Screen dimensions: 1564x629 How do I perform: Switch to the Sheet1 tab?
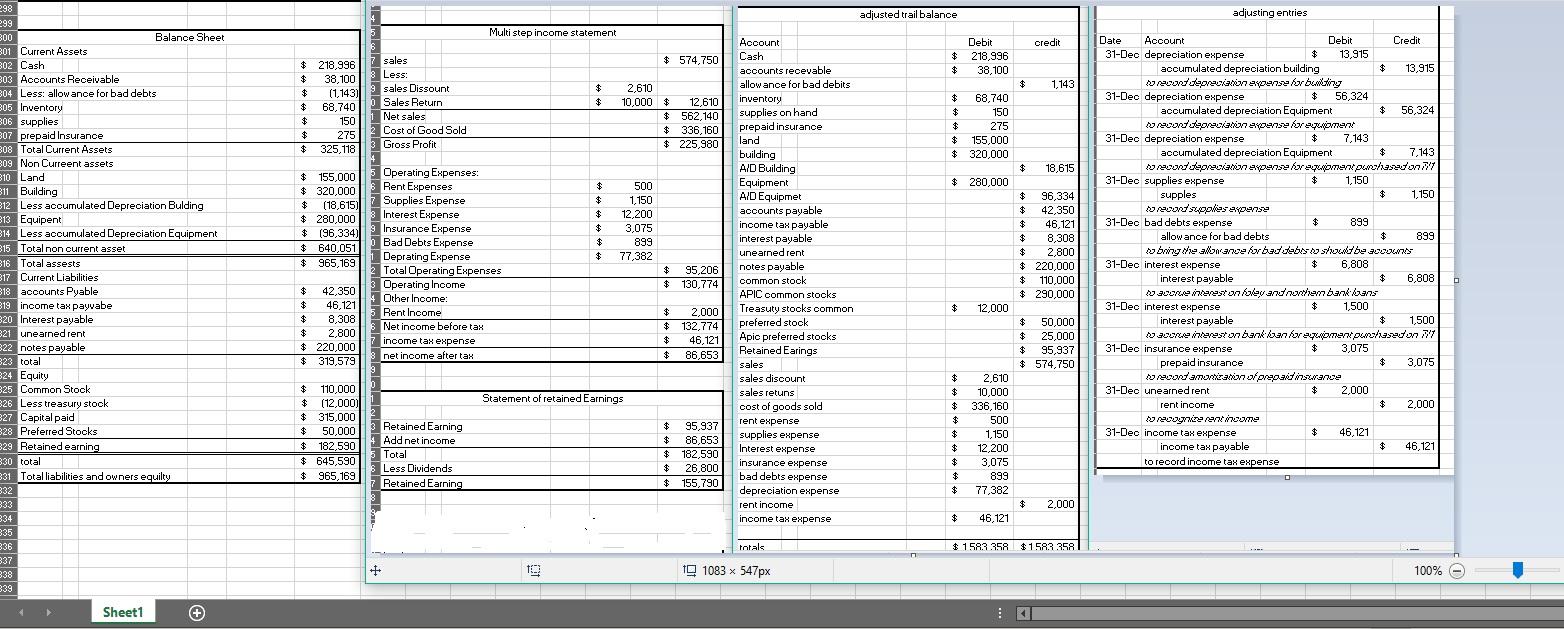122,612
